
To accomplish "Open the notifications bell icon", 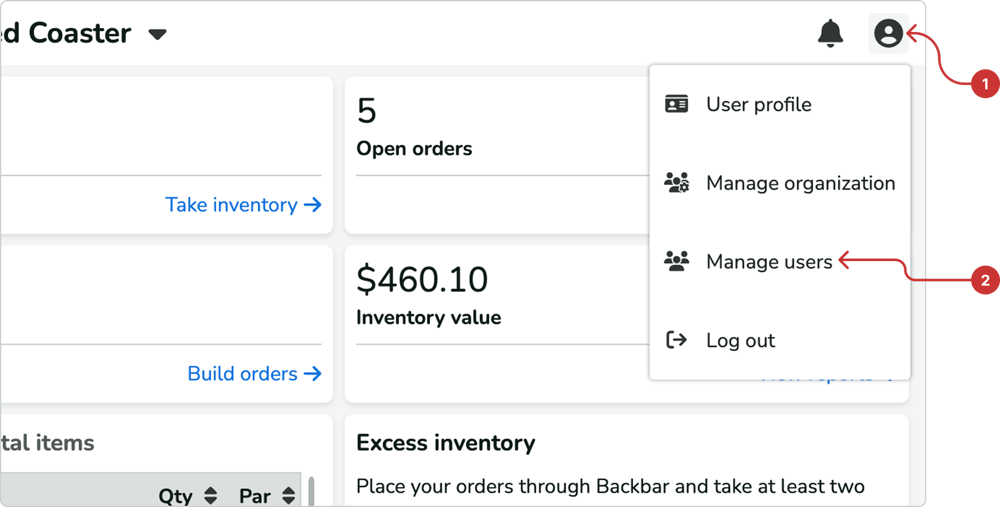I will click(x=830, y=33).
